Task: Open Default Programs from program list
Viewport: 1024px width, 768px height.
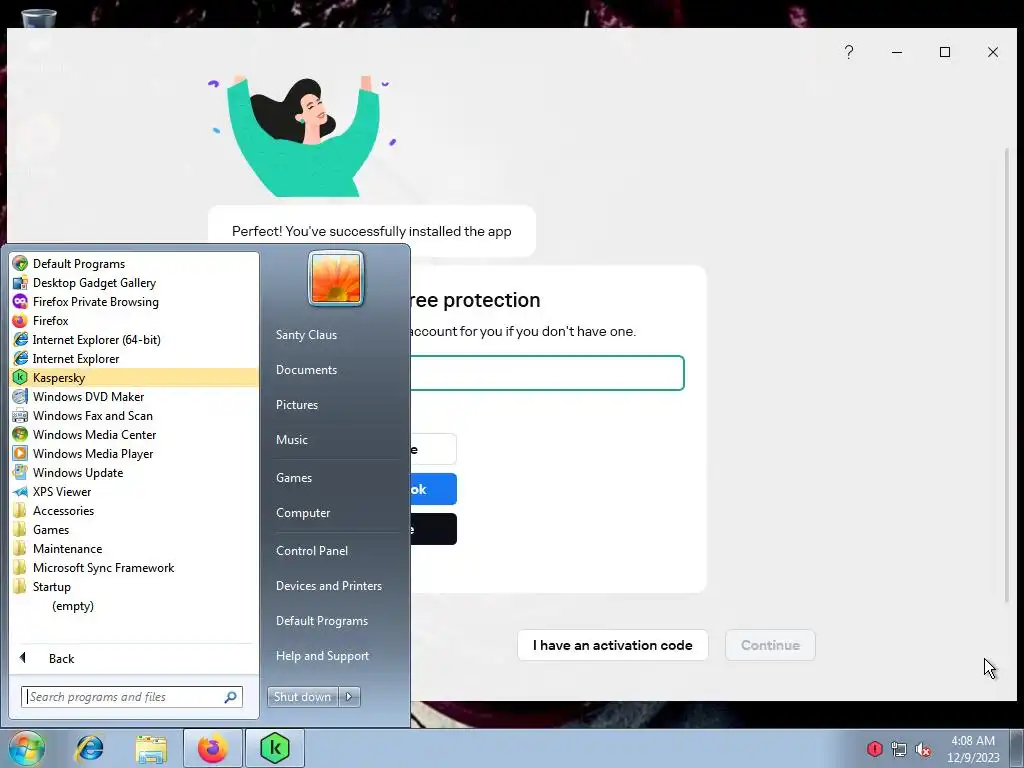Action: pos(78,264)
